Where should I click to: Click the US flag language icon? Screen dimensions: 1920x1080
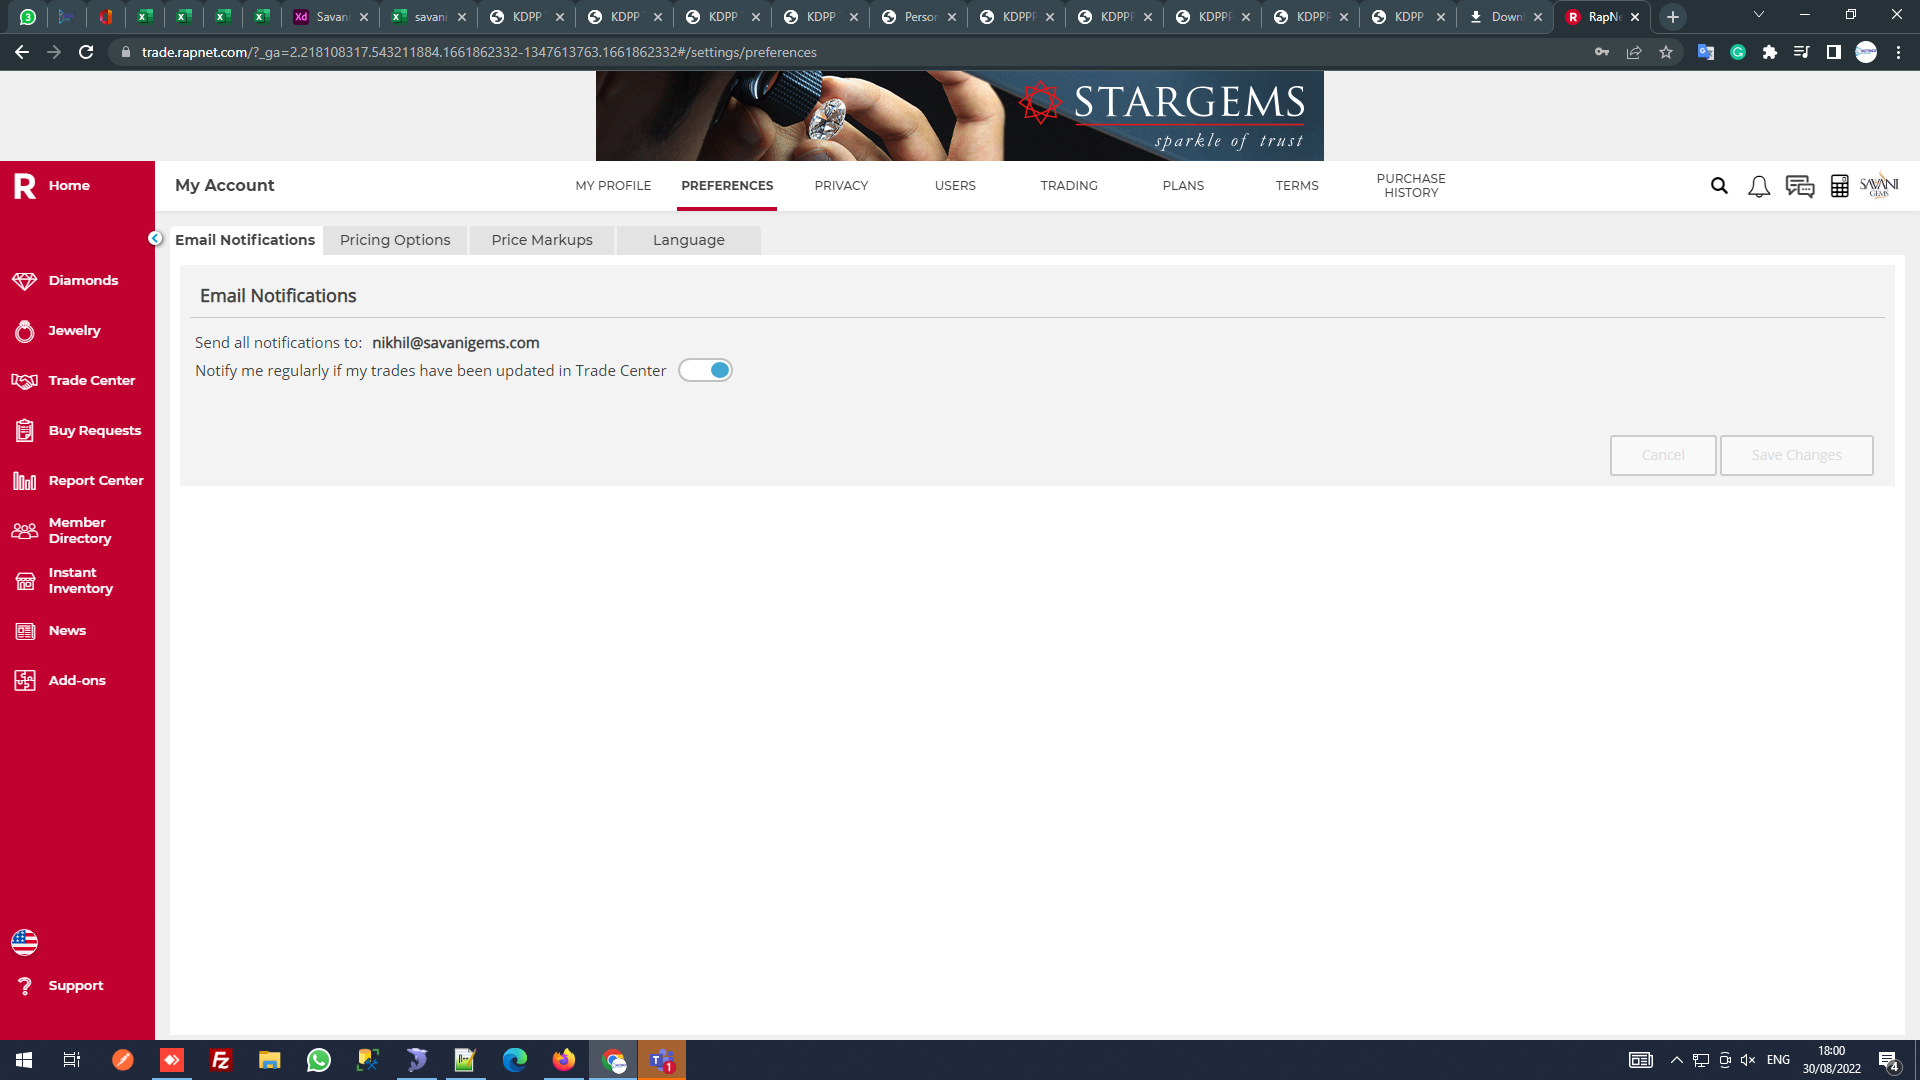[x=25, y=942]
